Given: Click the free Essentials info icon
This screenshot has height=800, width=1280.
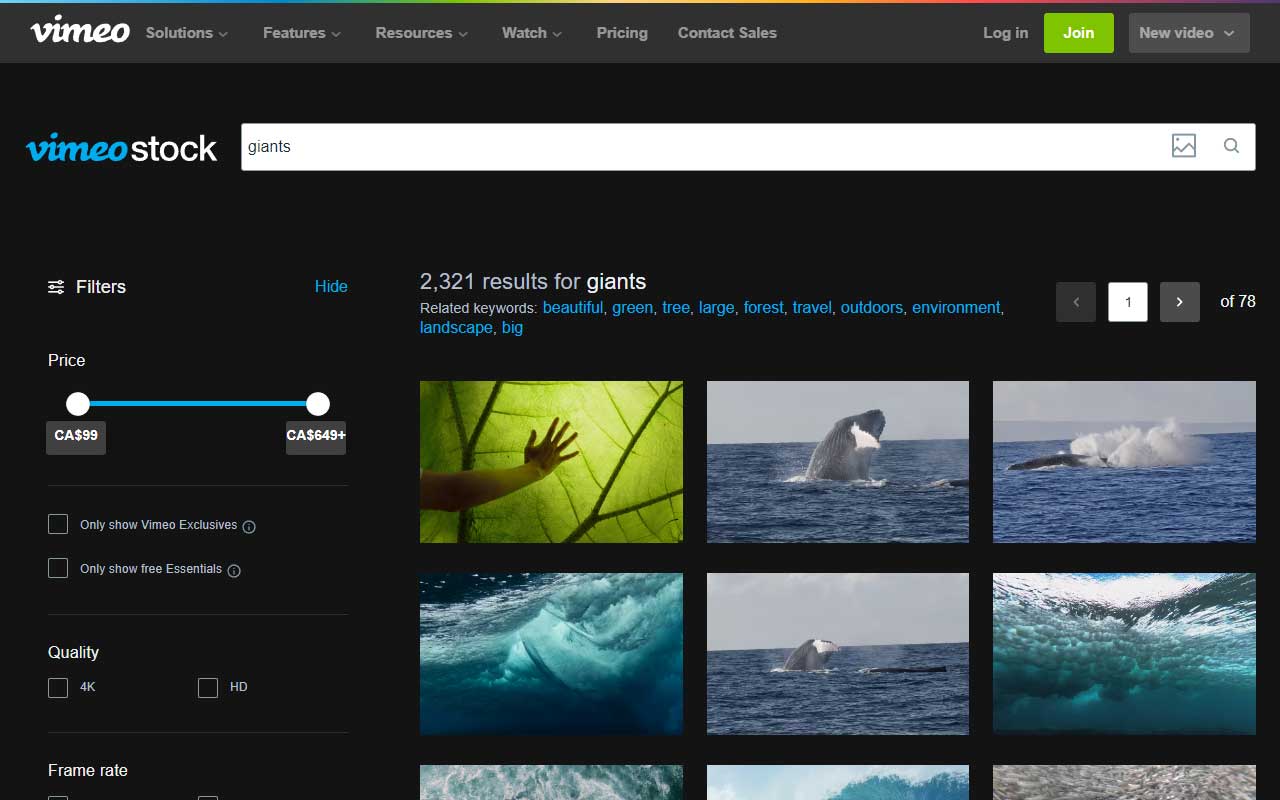Looking at the screenshot, I should 233,570.
